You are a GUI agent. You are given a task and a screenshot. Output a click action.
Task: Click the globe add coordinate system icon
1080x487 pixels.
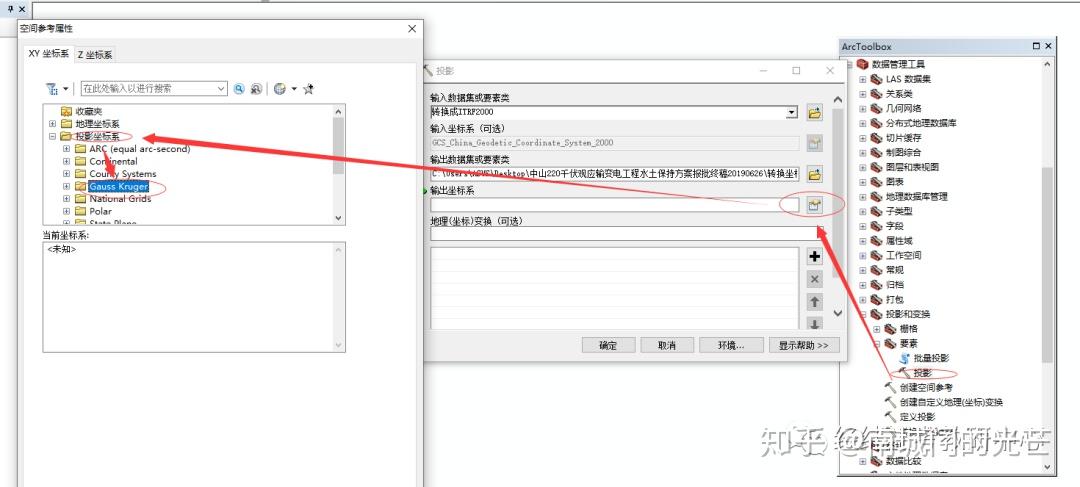[x=279, y=89]
